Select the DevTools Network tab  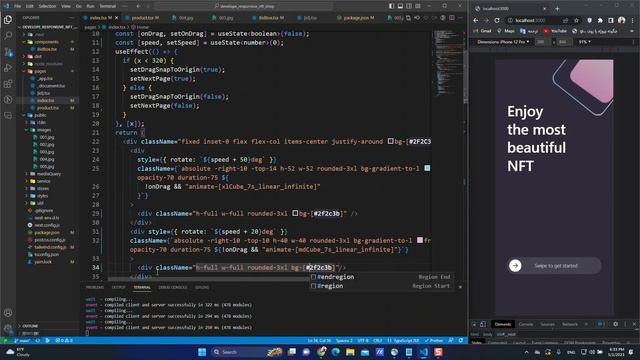click(570, 324)
